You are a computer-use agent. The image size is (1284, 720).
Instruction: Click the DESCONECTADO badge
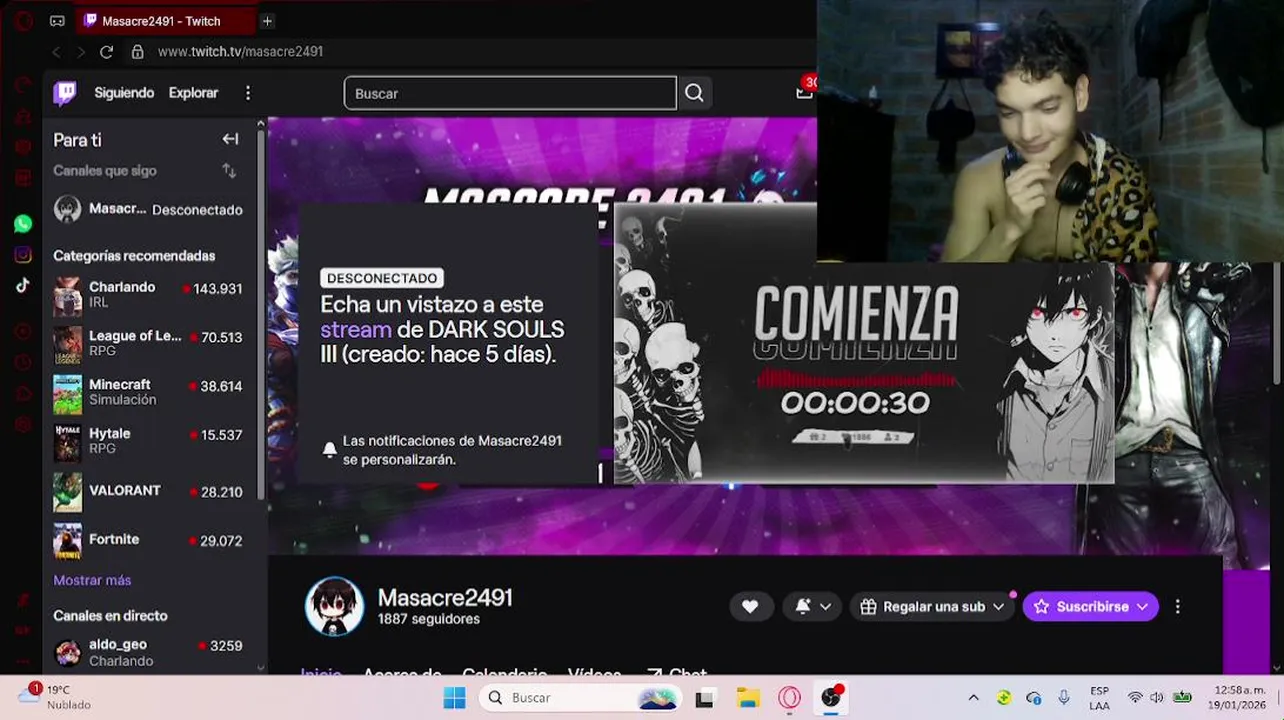pyautogui.click(x=382, y=278)
